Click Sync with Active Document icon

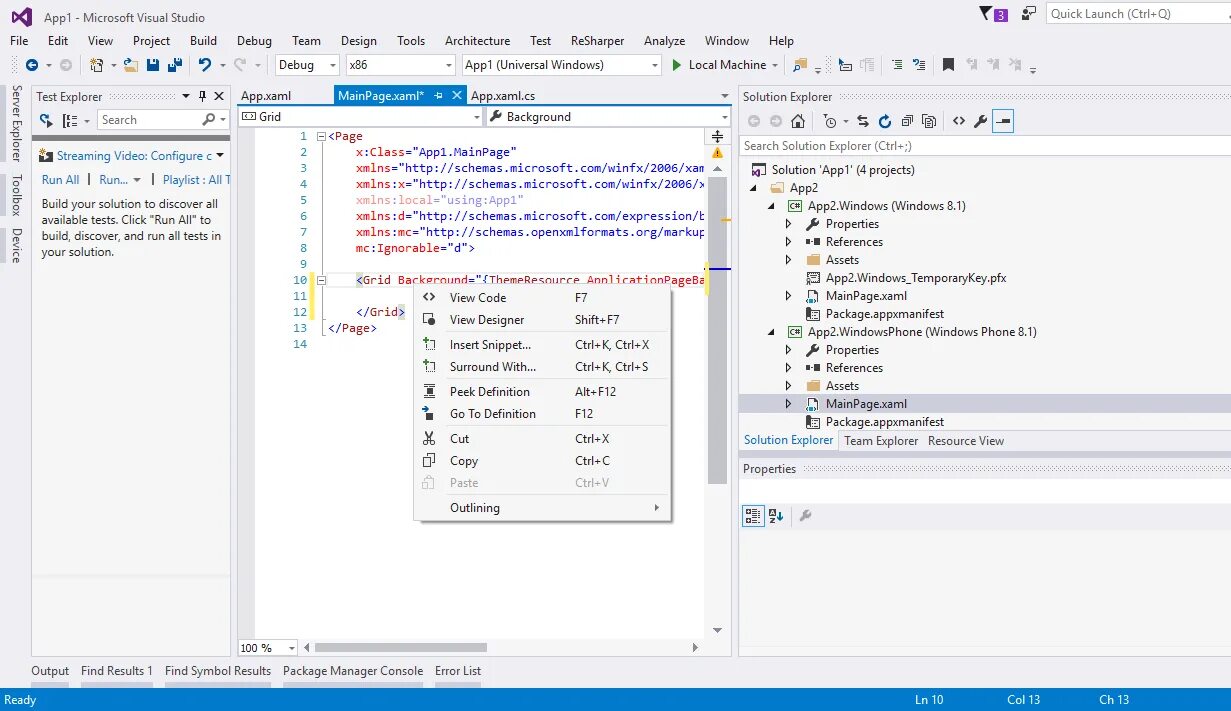863,121
